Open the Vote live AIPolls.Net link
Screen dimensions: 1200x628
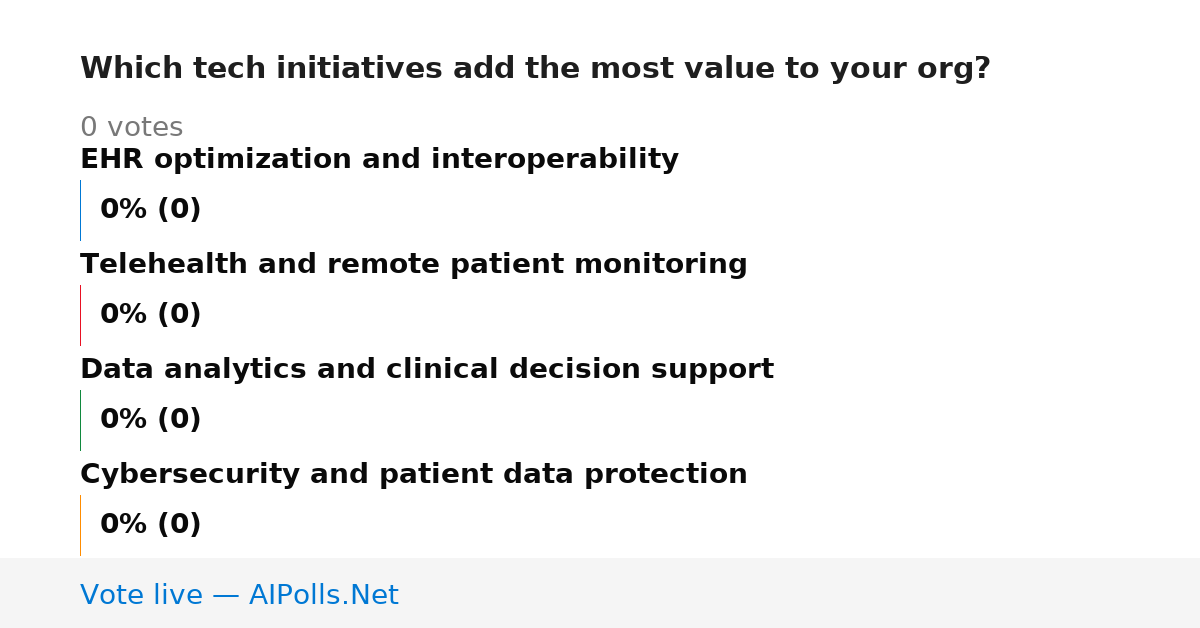(x=239, y=595)
